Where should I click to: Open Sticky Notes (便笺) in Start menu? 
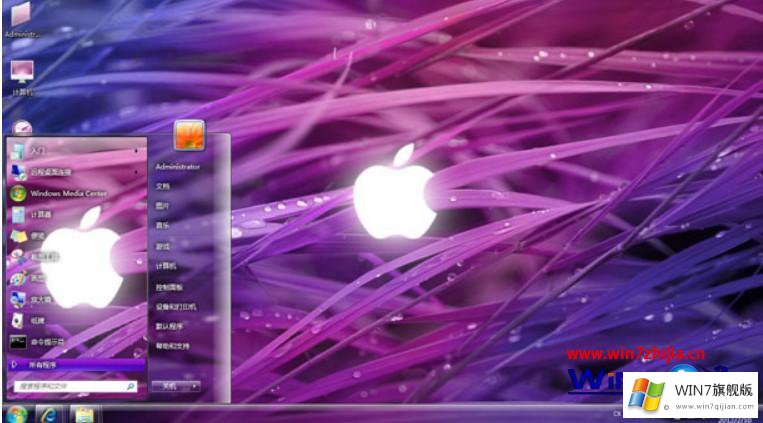[x=77, y=236]
